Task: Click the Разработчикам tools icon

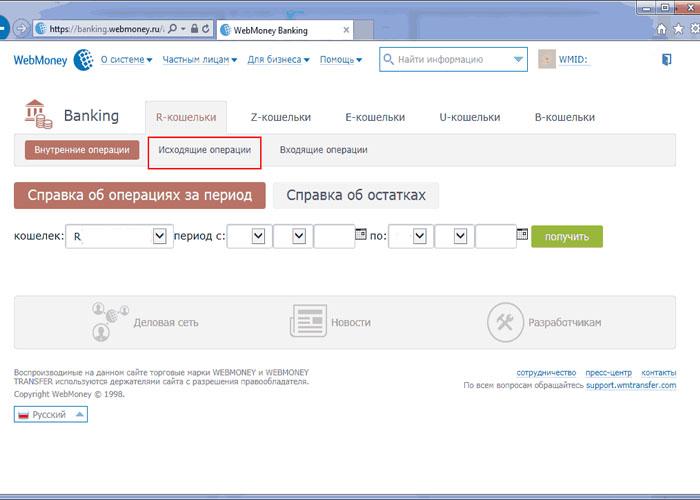Action: 505,322
